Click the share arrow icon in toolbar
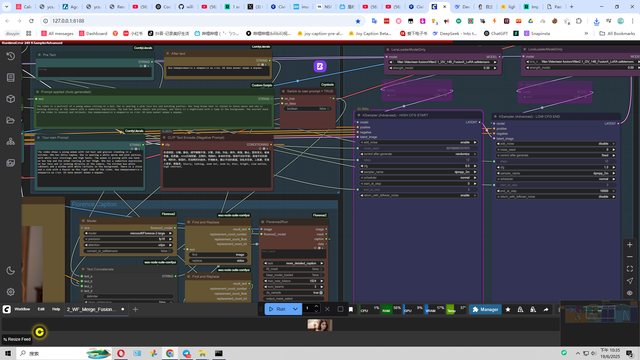640x360 pixels. pyautogui.click(x=546, y=309)
